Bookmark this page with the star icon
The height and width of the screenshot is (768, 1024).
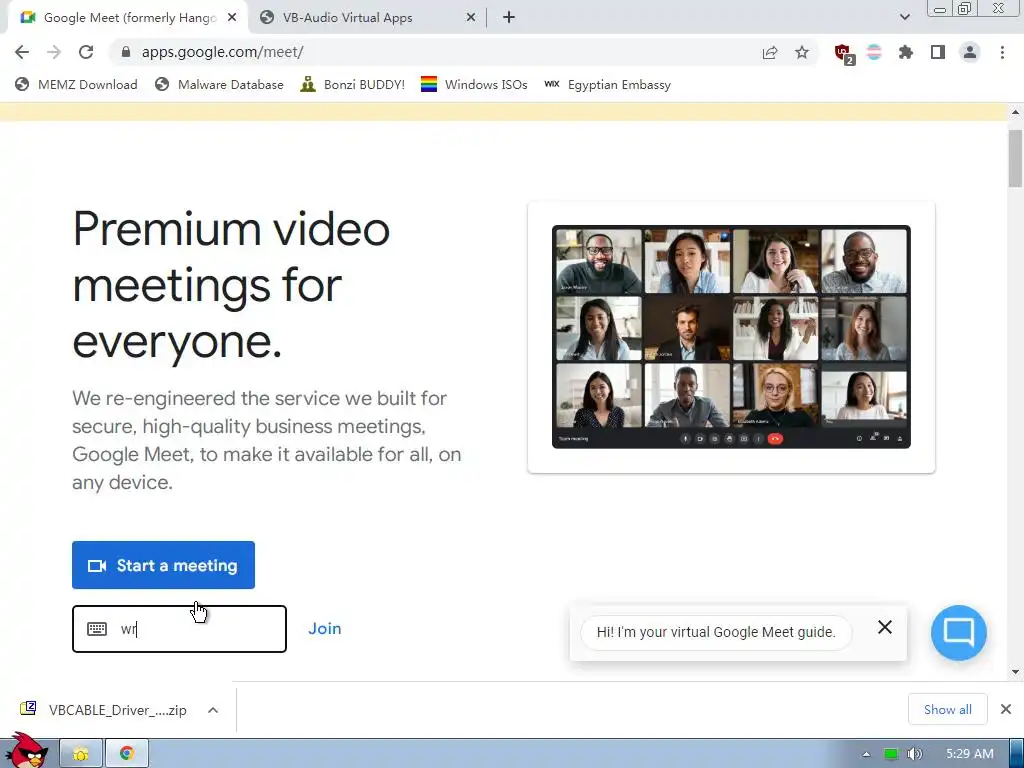click(x=802, y=52)
